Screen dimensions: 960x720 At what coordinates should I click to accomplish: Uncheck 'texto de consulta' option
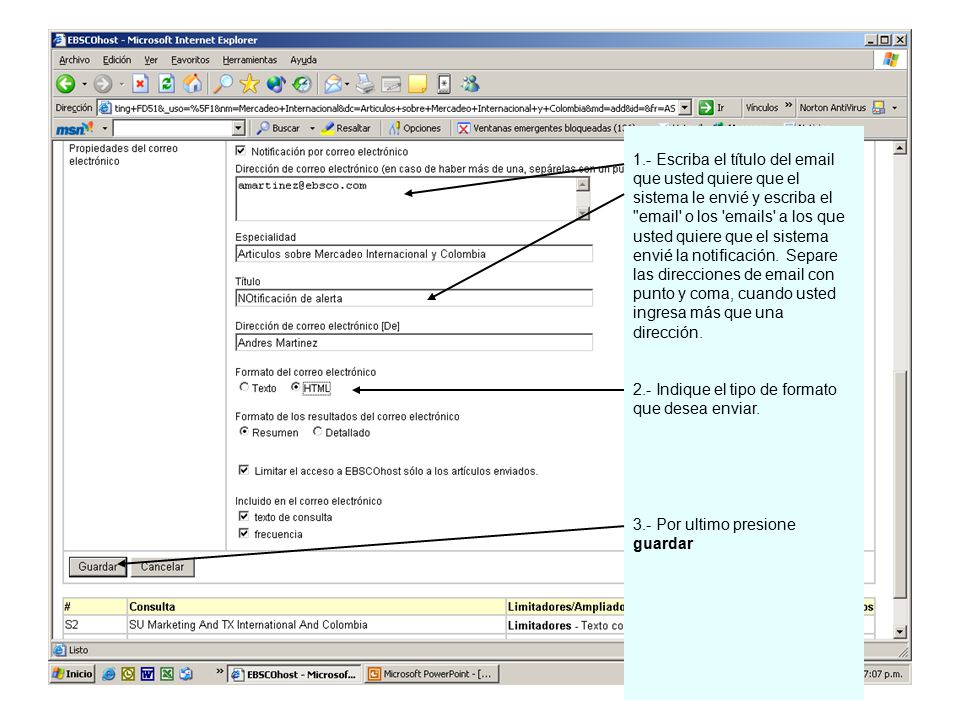244,516
